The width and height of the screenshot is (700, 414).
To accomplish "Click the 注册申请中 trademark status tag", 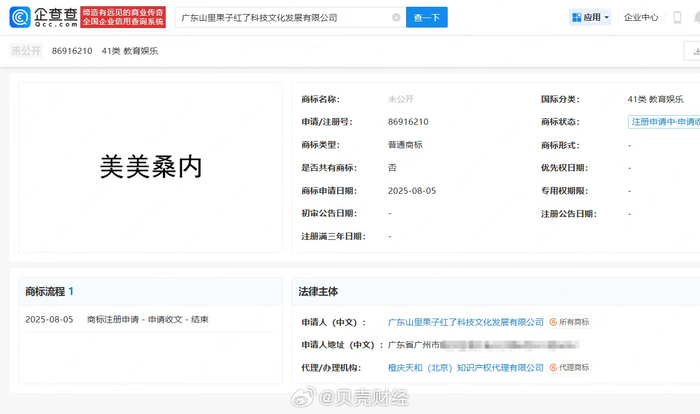I will pos(663,122).
